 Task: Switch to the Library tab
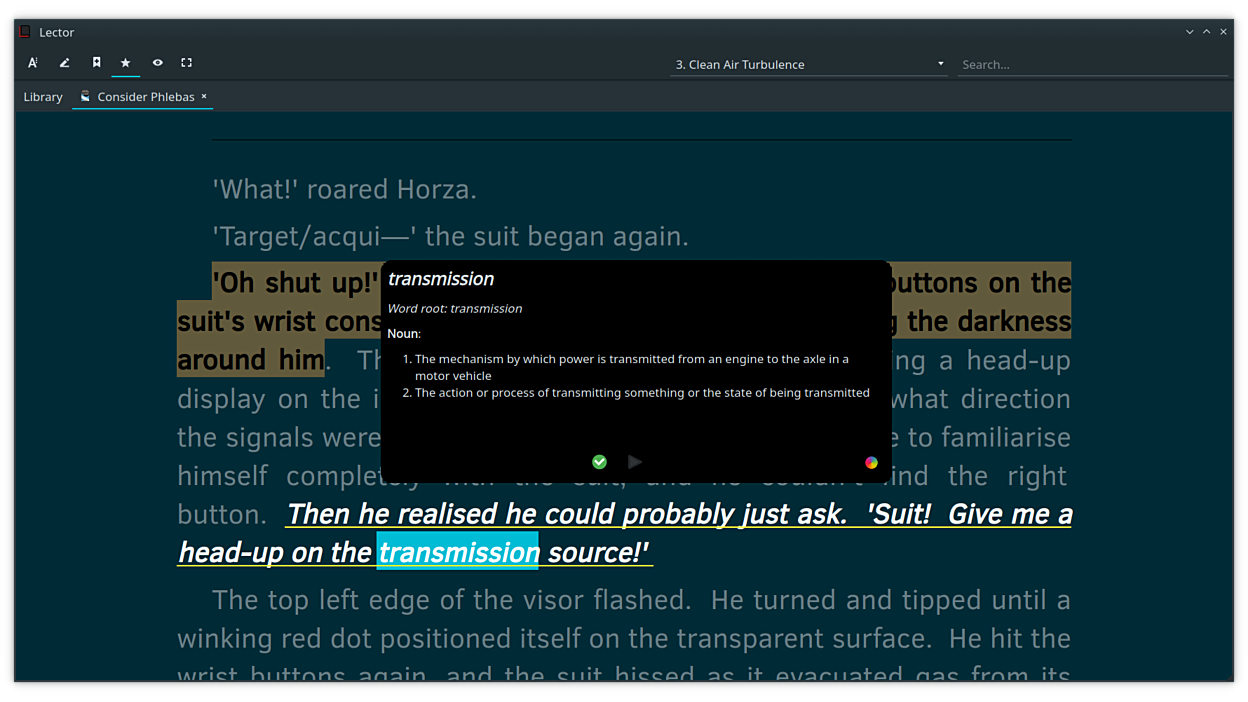(43, 97)
